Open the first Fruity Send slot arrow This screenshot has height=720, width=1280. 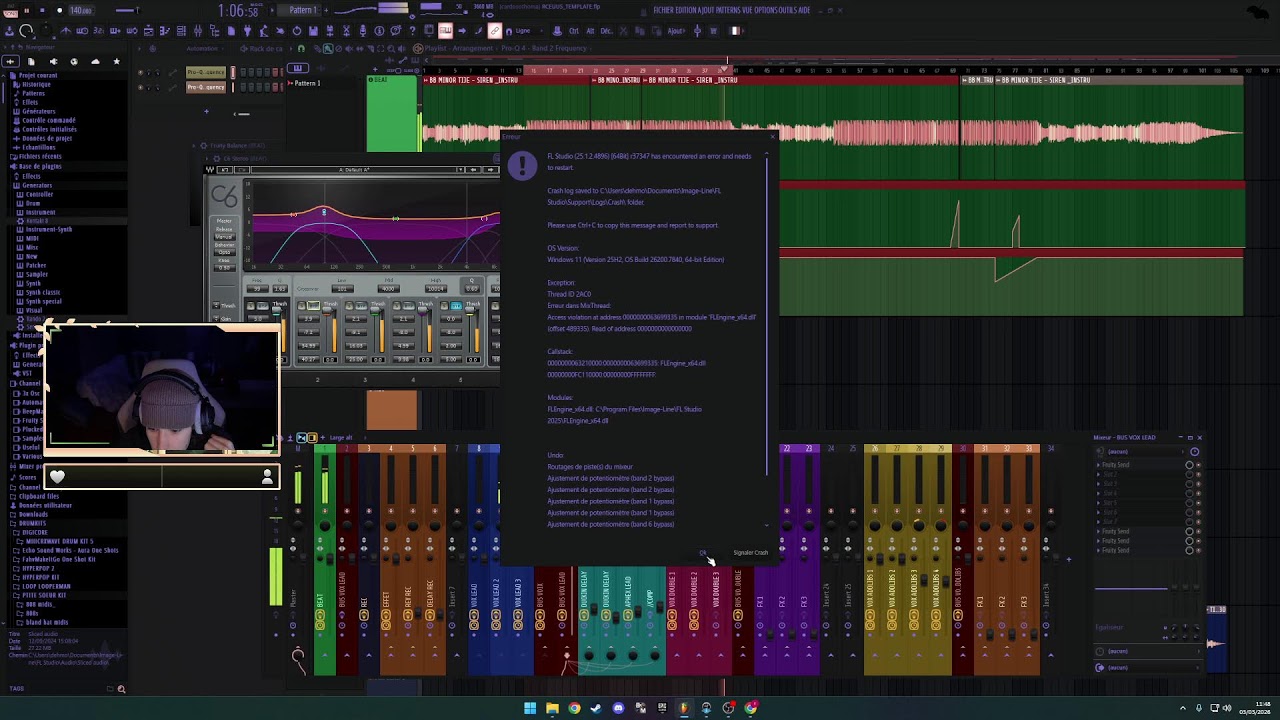1098,465
